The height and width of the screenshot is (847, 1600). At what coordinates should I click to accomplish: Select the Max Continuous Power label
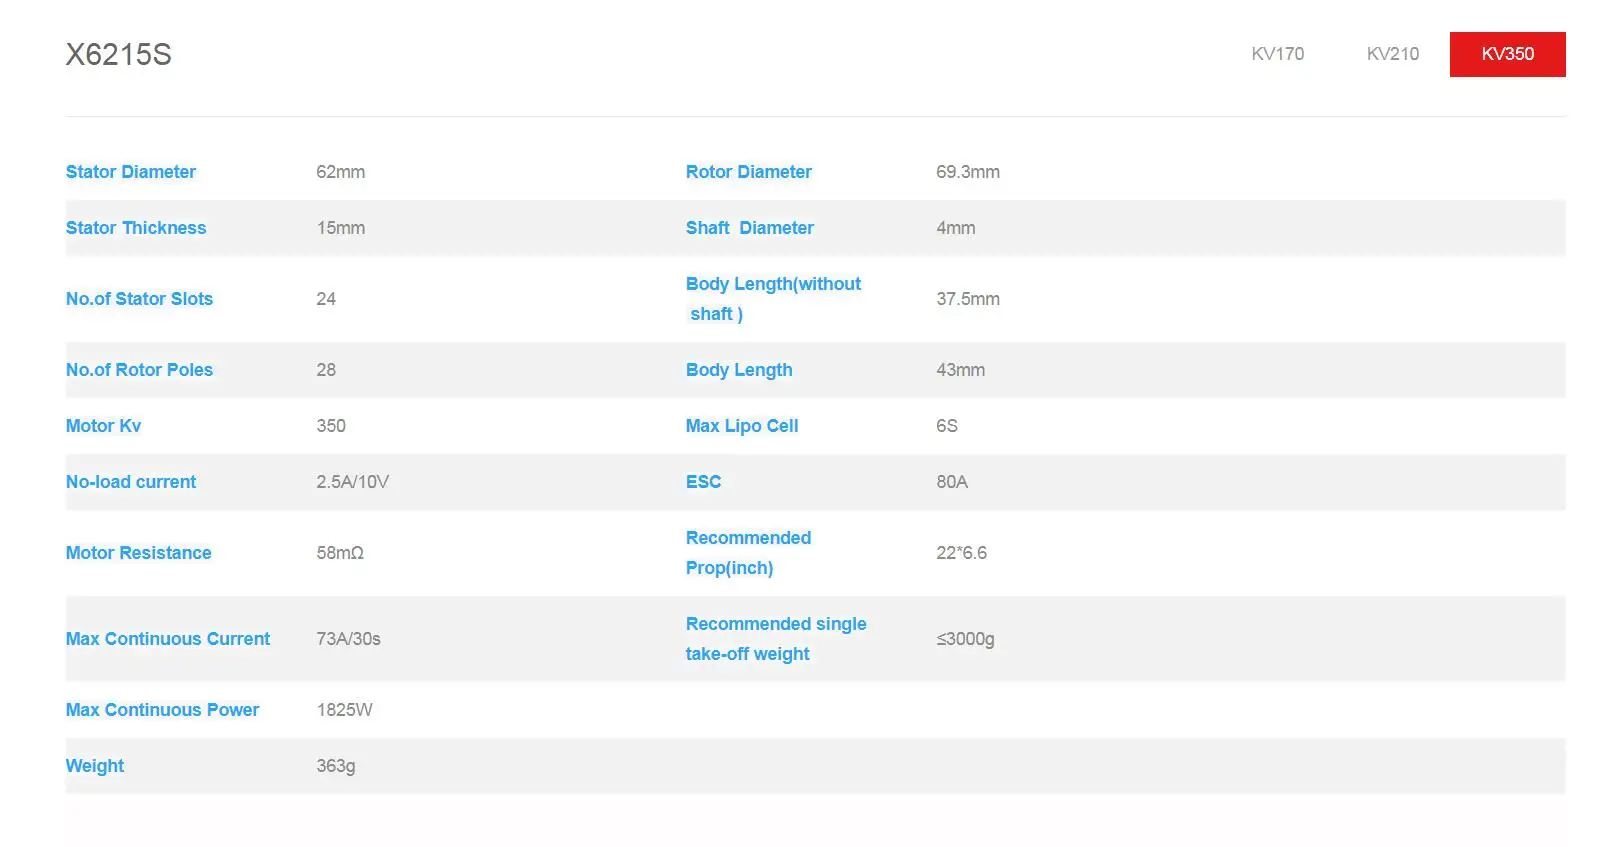click(162, 710)
